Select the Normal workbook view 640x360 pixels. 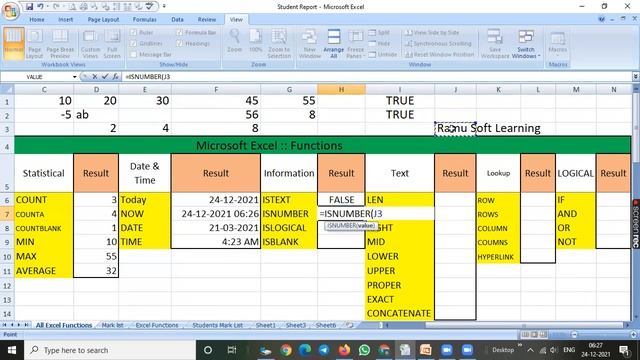(x=13, y=44)
